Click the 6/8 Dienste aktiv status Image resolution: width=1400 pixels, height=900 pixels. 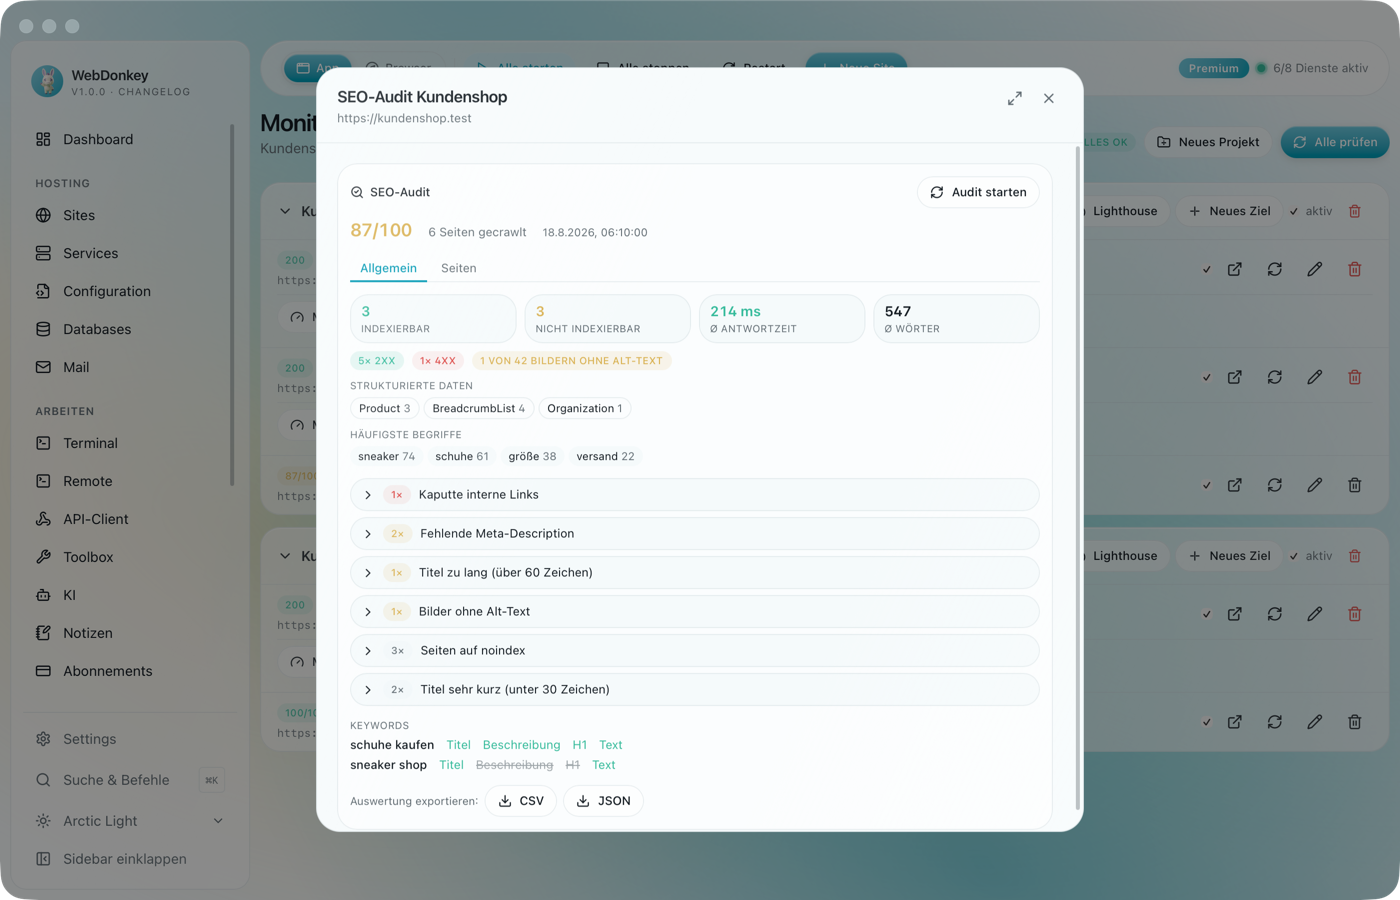1312,68
